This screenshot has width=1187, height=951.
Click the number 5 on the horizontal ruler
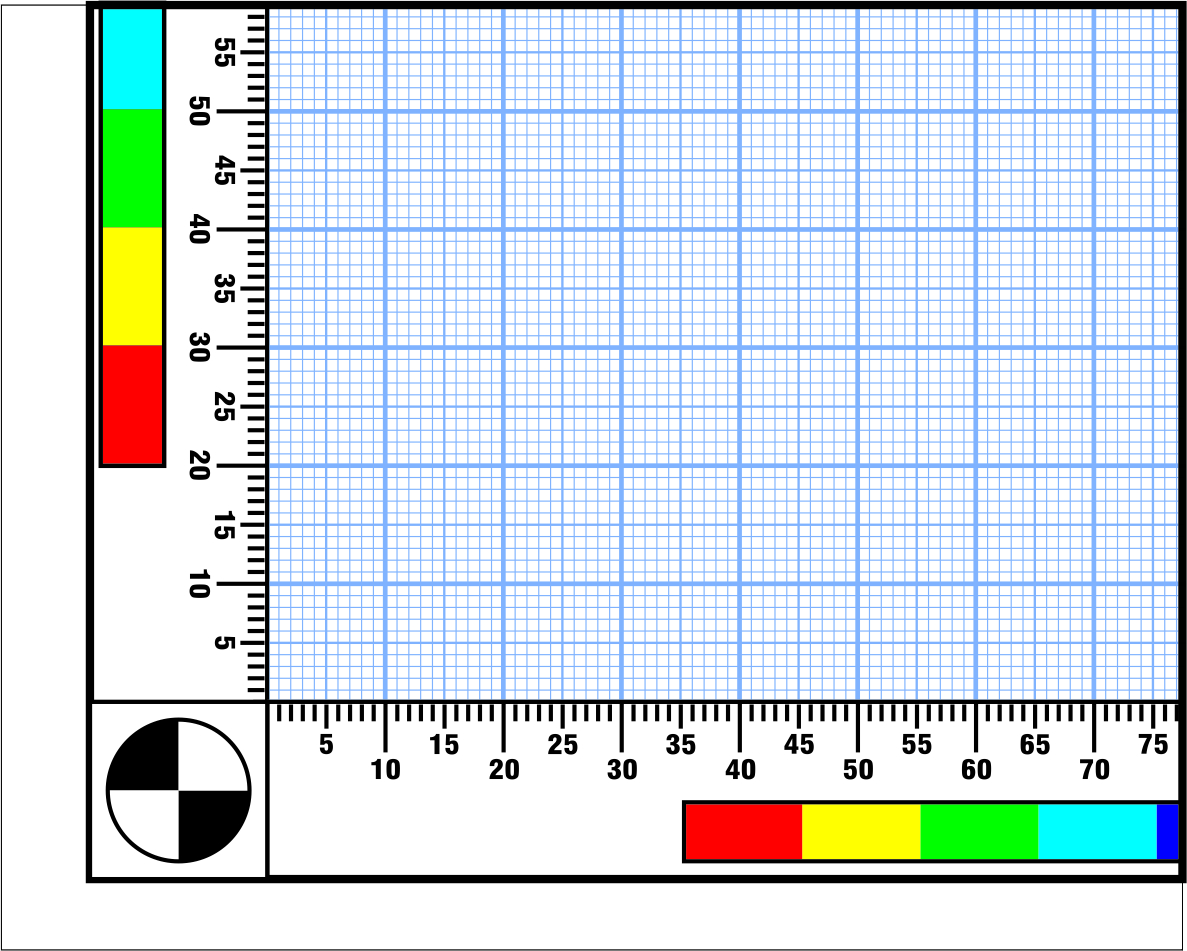coord(326,744)
